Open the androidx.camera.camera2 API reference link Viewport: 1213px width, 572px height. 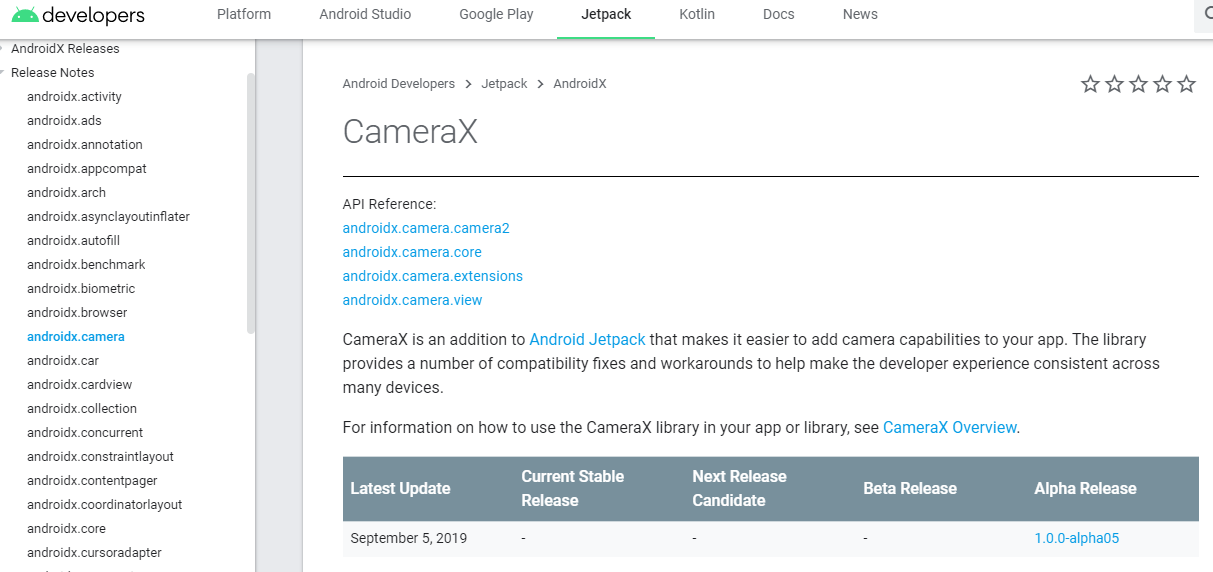tap(426, 228)
